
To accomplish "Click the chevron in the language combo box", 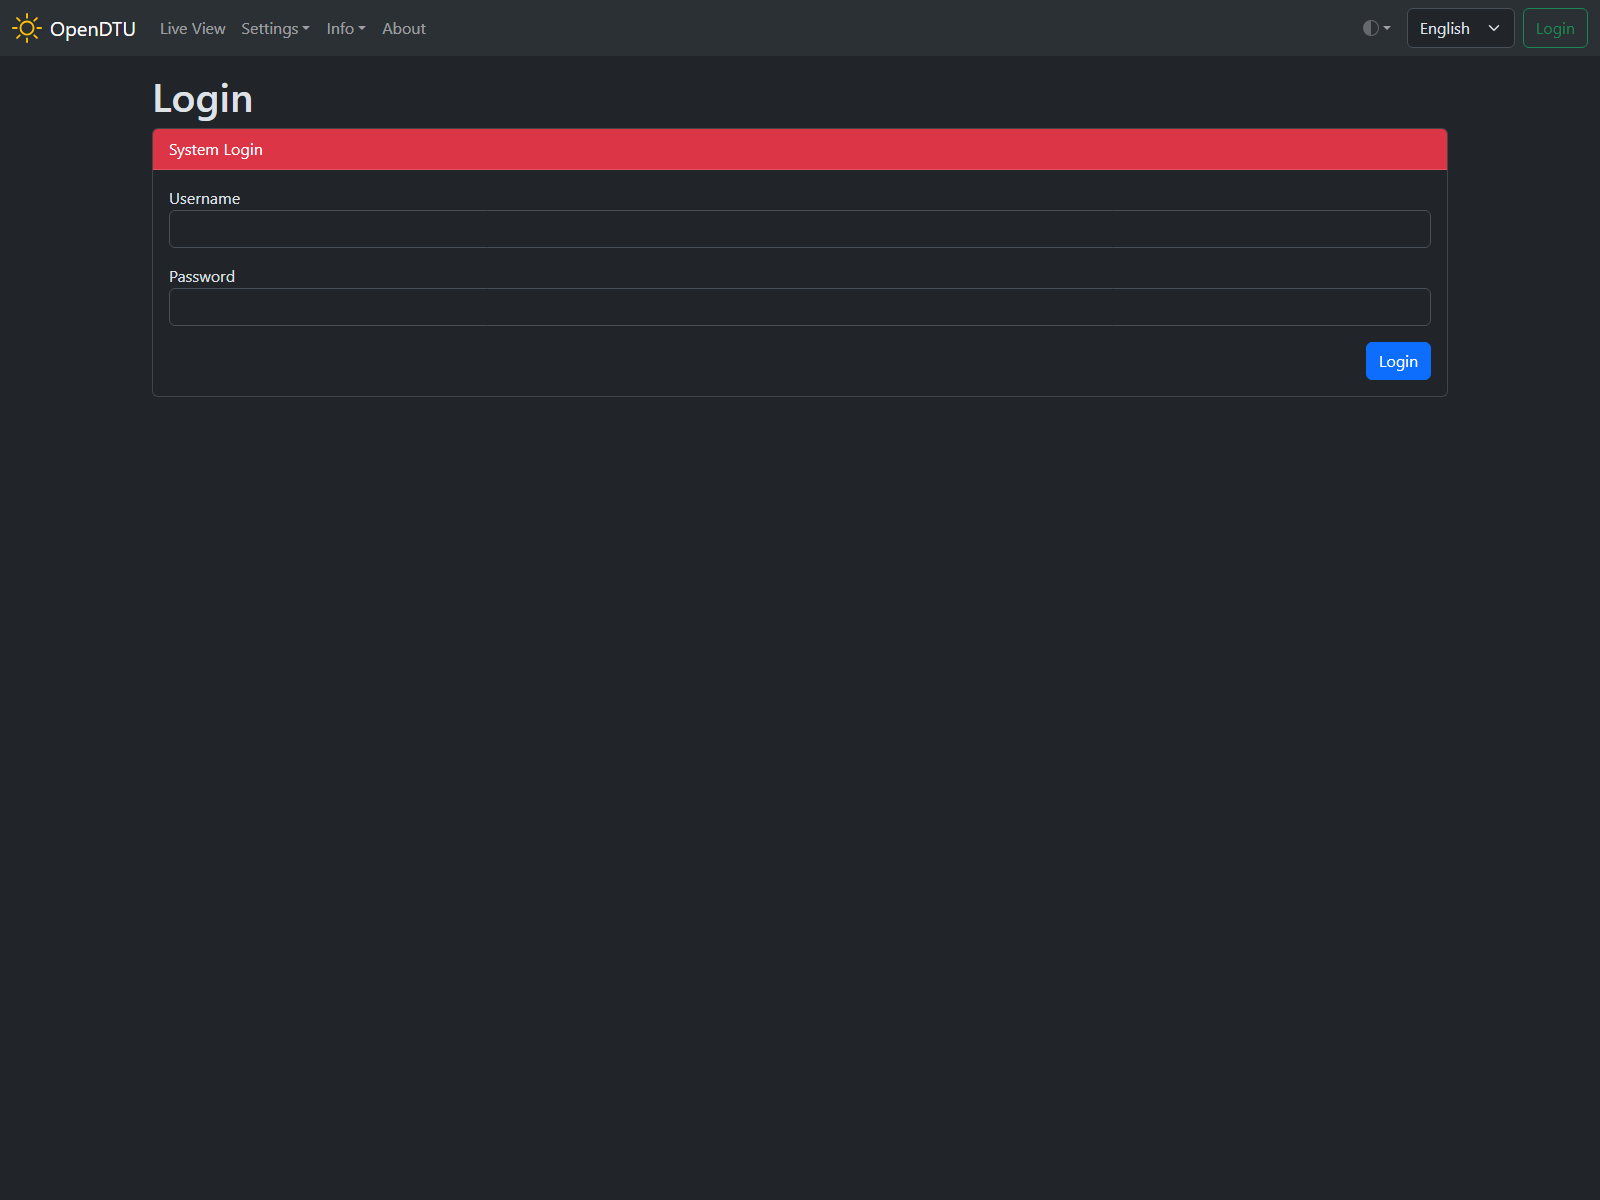I will tap(1494, 28).
